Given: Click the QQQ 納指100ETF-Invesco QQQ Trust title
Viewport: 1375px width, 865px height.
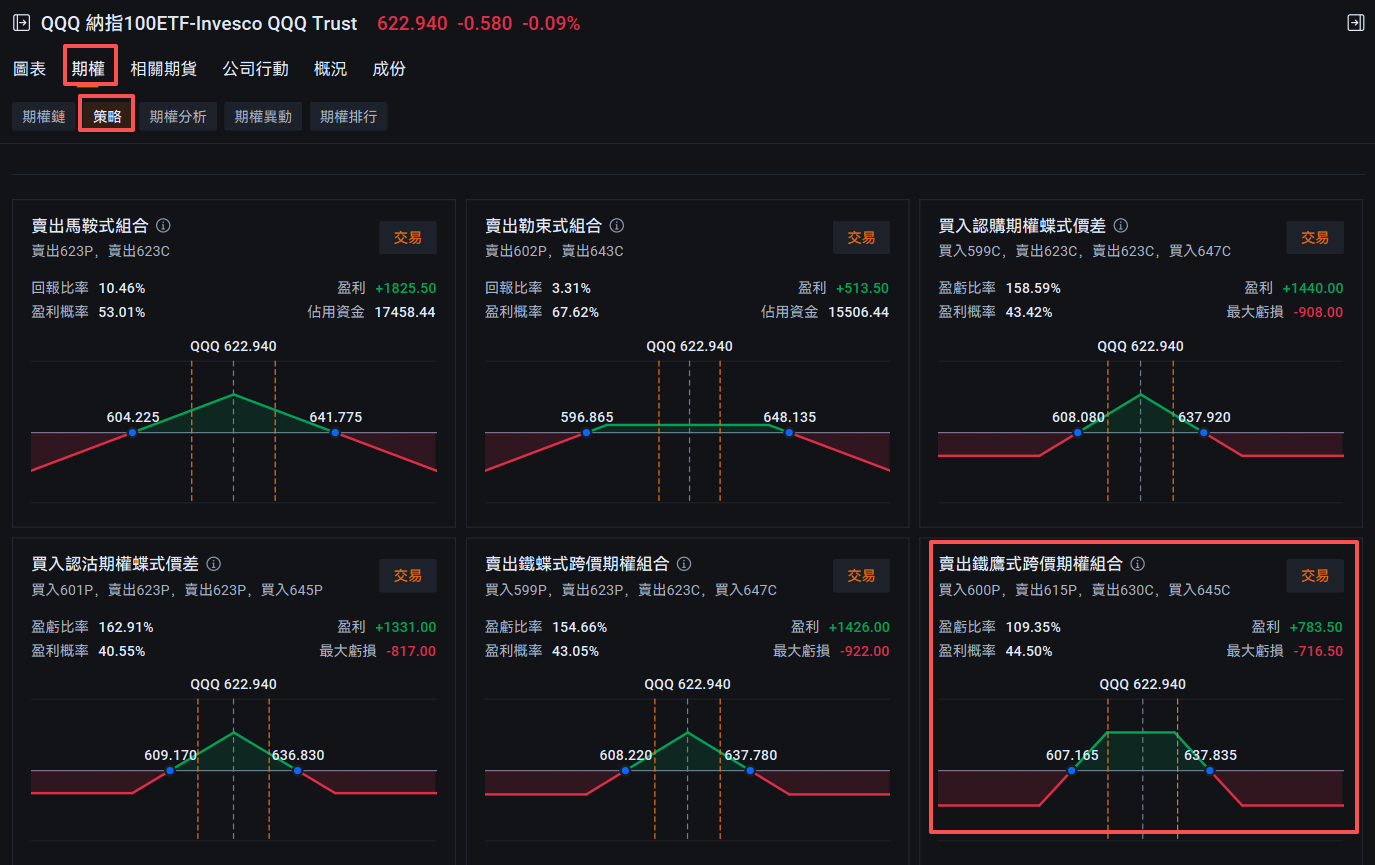Looking at the screenshot, I should click(198, 23).
